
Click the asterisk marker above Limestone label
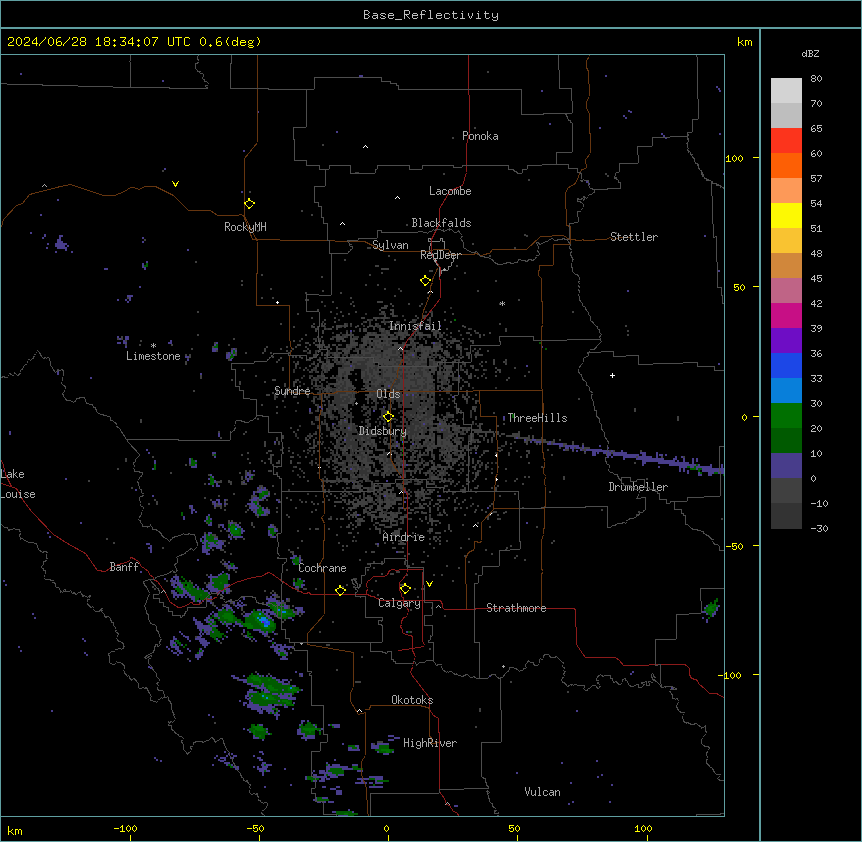click(x=153, y=345)
